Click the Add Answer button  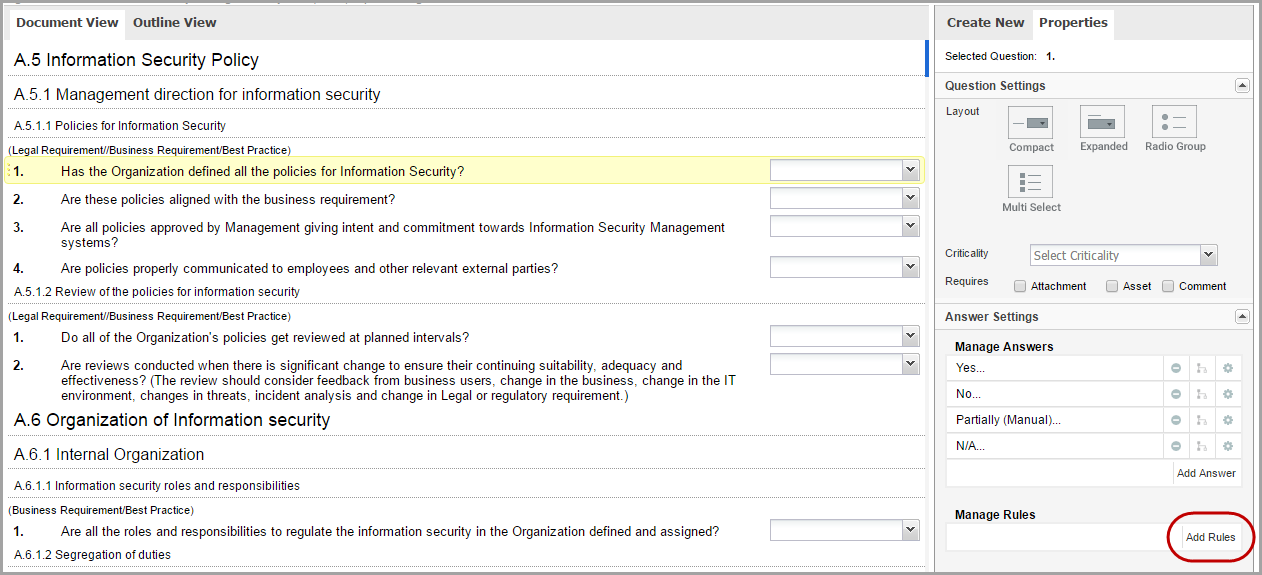pos(1206,473)
